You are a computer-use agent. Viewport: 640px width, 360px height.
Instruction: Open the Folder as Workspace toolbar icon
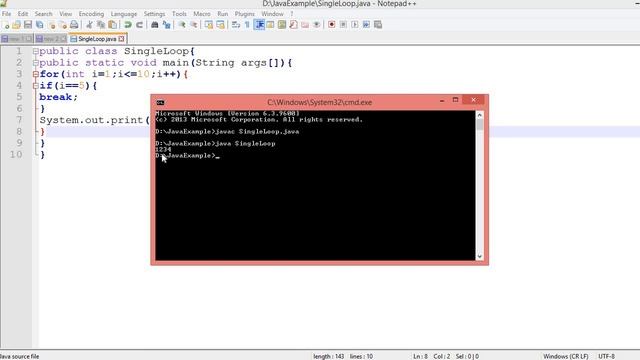(305, 25)
